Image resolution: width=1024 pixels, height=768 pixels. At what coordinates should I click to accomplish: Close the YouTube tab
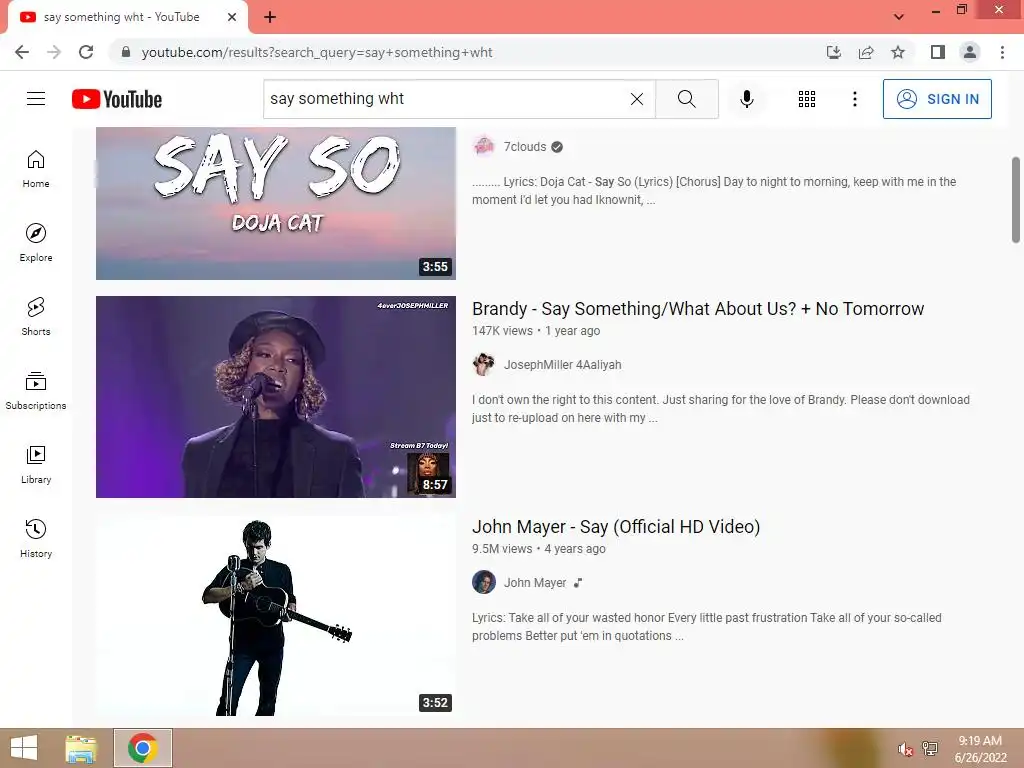(x=232, y=17)
